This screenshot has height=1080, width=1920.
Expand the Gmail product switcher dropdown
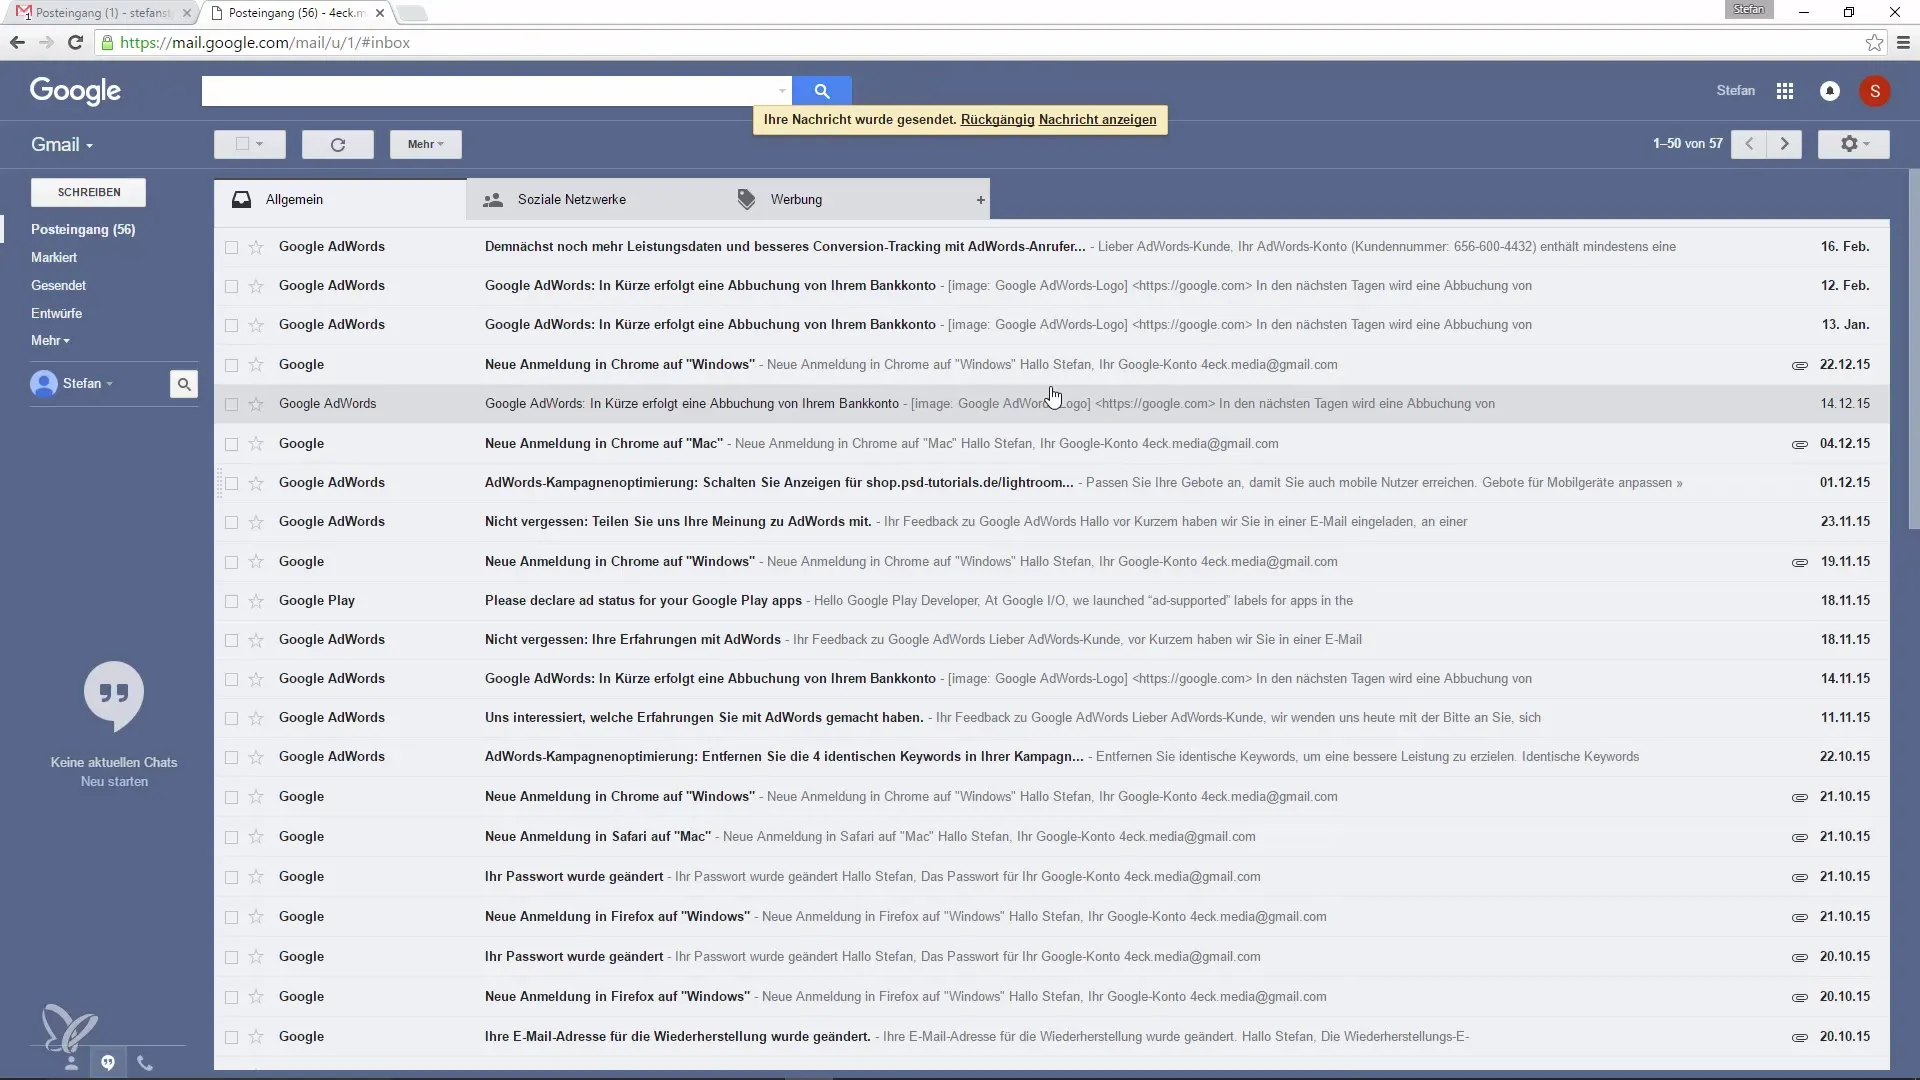(62, 145)
